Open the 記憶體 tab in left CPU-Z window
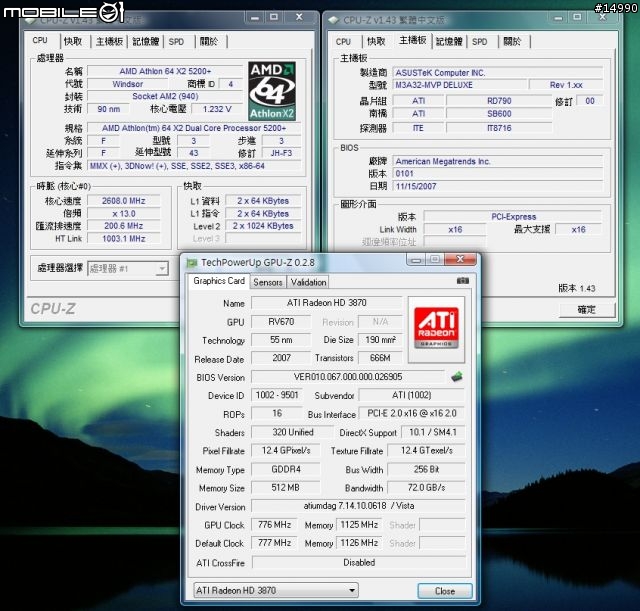Viewport: 640px width, 611px height. tap(146, 41)
